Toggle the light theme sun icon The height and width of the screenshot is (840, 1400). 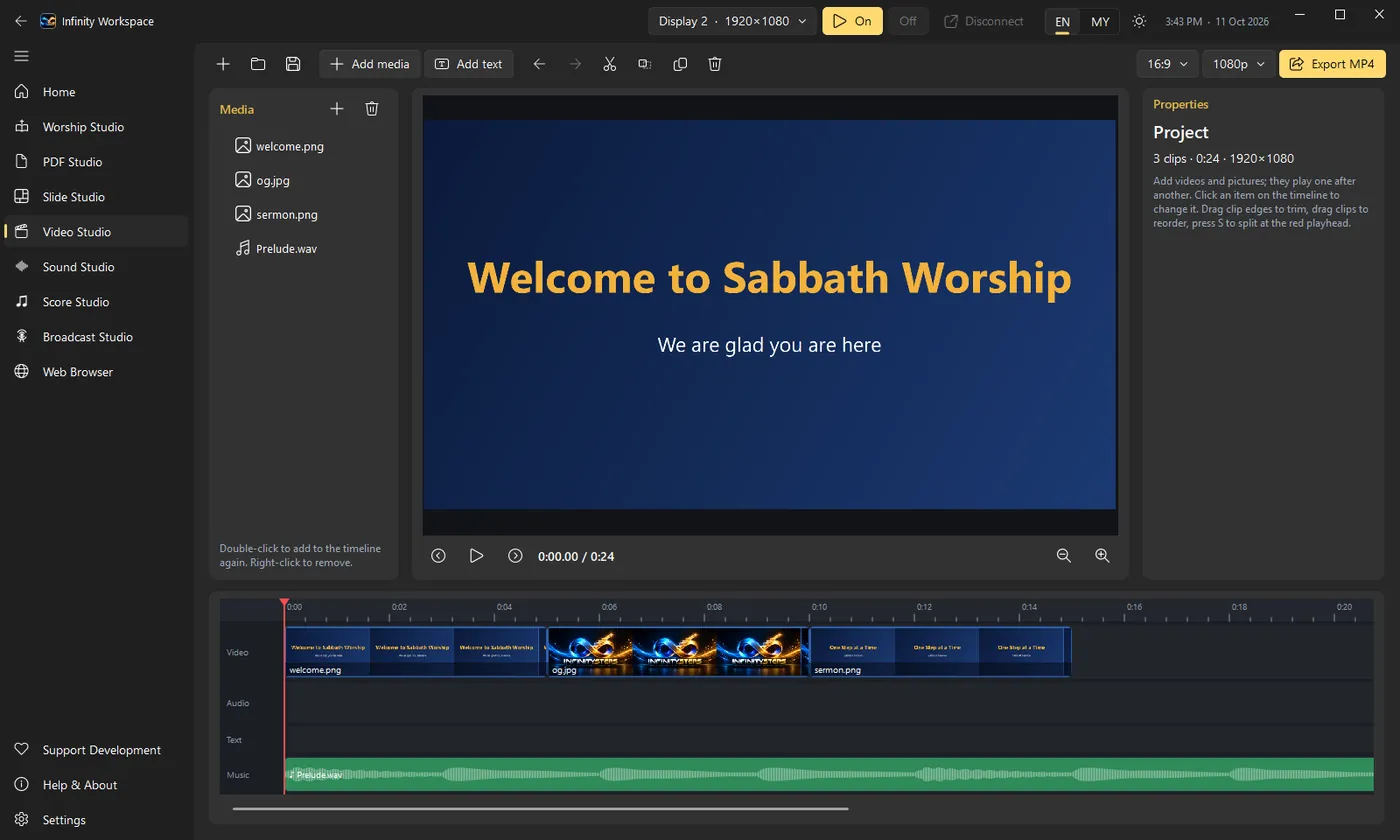(x=1139, y=21)
